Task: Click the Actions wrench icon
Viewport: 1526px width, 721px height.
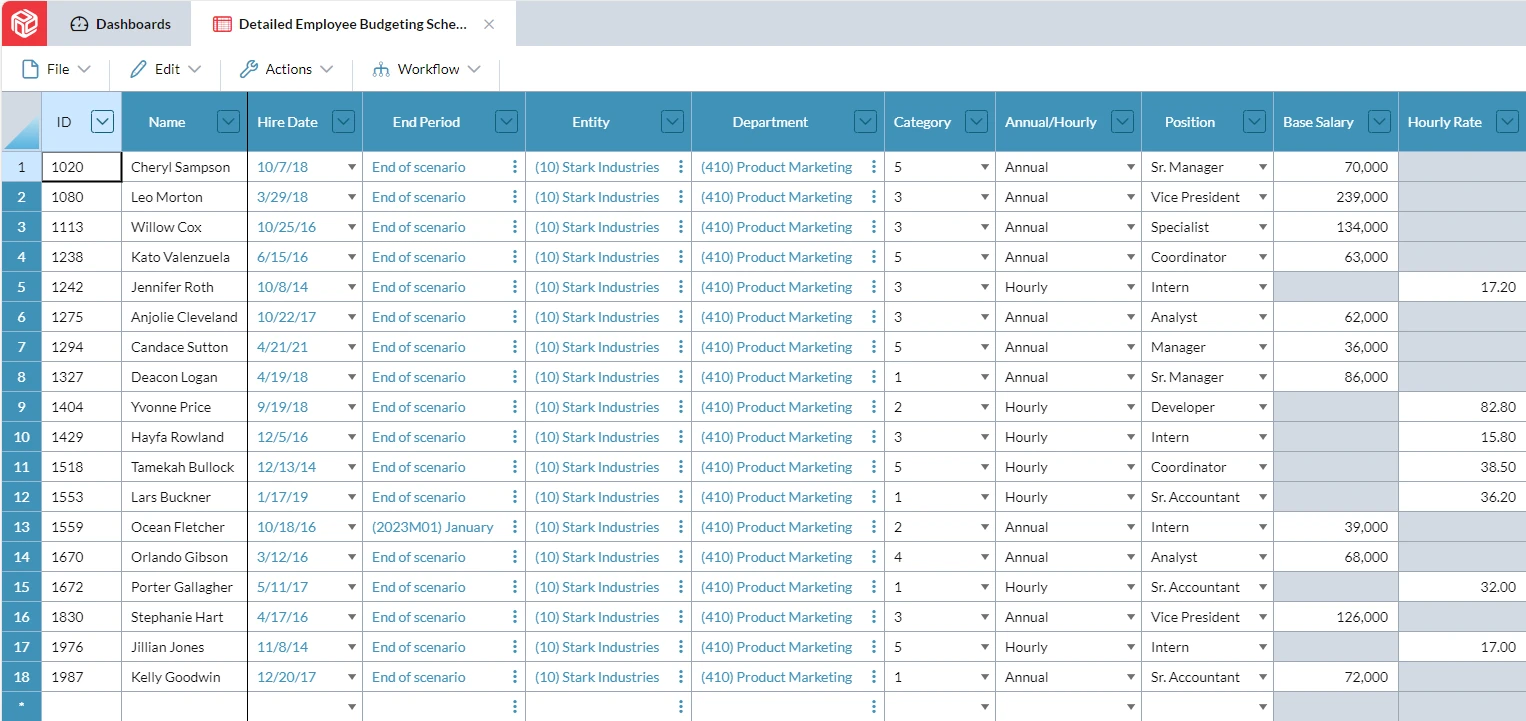Action: pos(249,69)
